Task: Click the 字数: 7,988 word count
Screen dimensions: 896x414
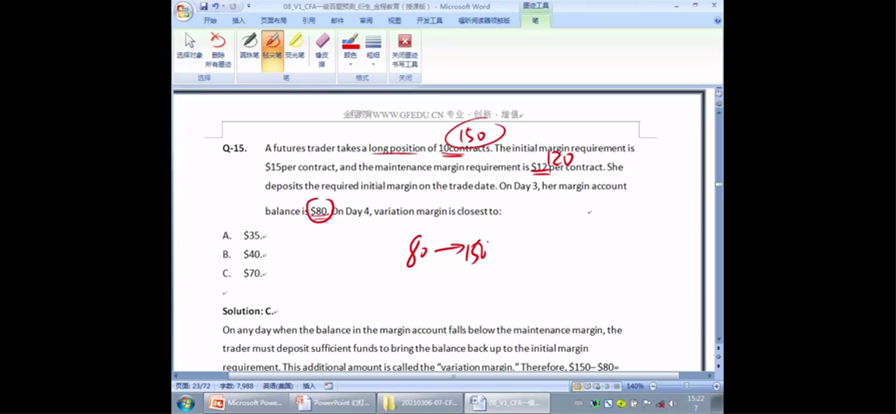Action: pos(235,386)
